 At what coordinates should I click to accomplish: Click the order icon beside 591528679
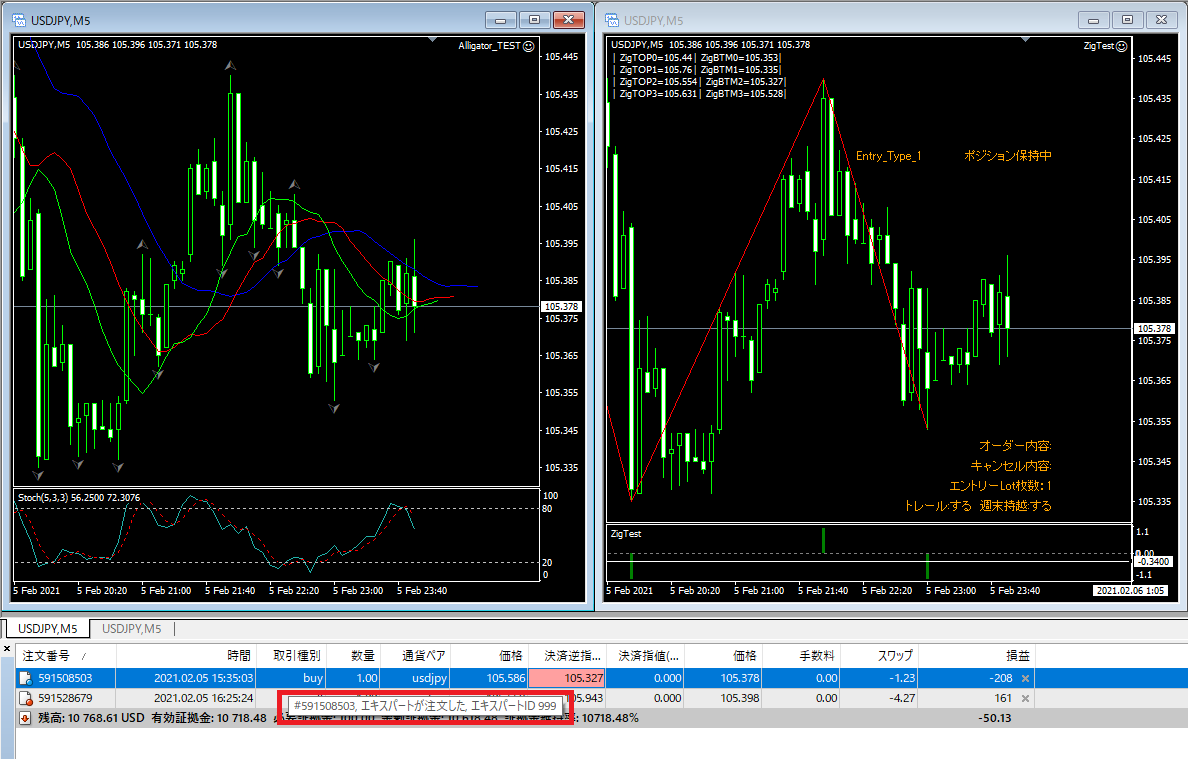click(25, 698)
